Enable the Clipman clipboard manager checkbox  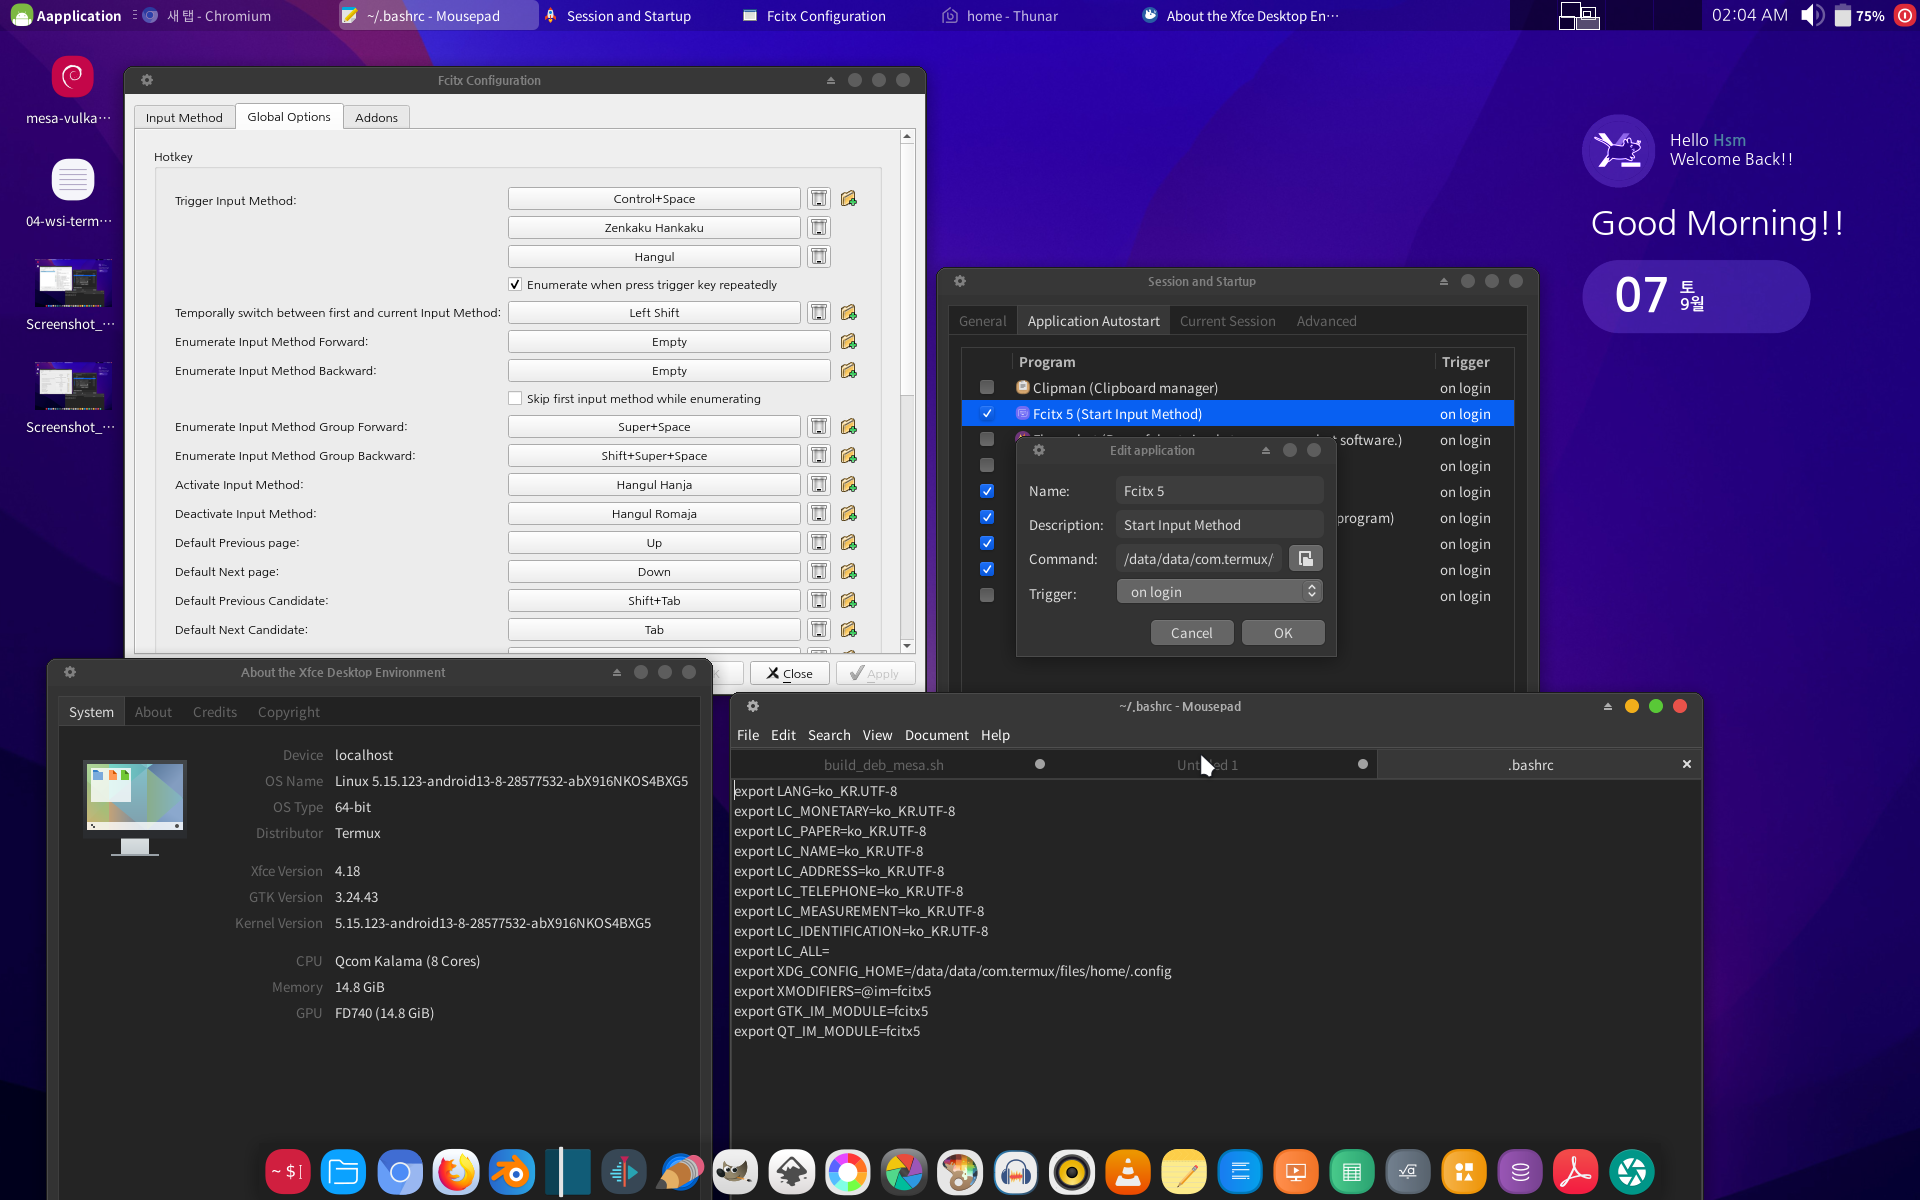tap(987, 387)
